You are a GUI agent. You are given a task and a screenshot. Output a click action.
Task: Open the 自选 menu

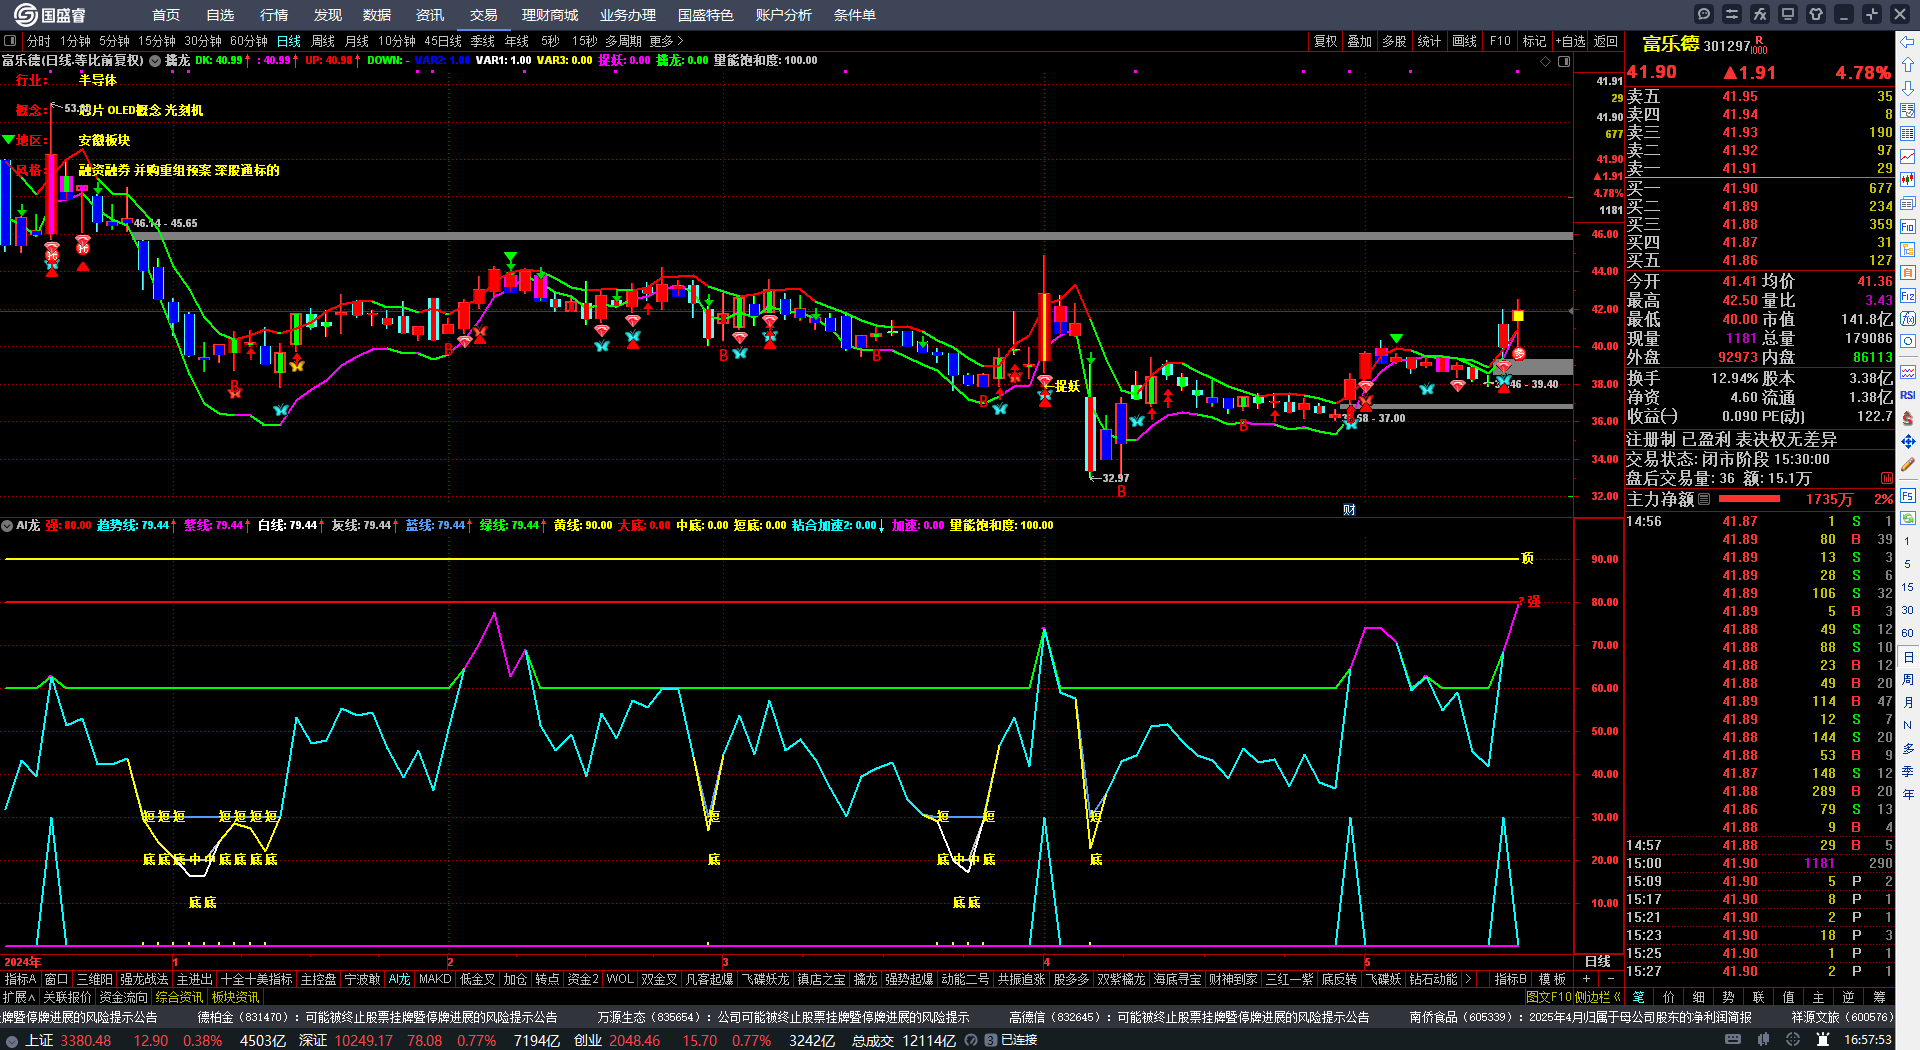220,15
